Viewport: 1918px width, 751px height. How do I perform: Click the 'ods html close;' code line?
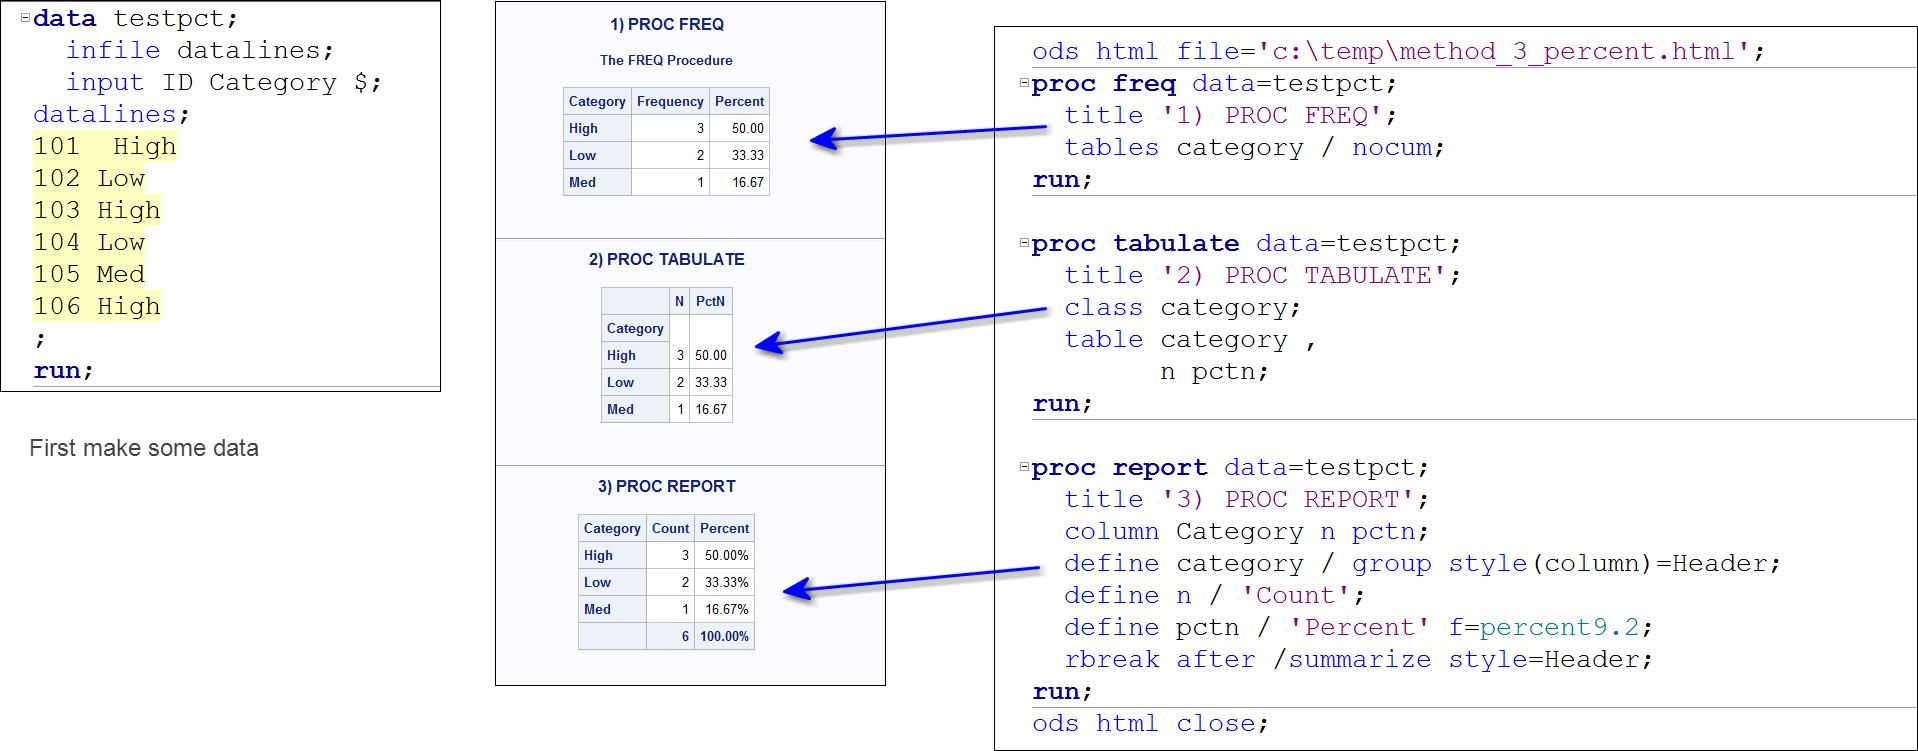1150,723
